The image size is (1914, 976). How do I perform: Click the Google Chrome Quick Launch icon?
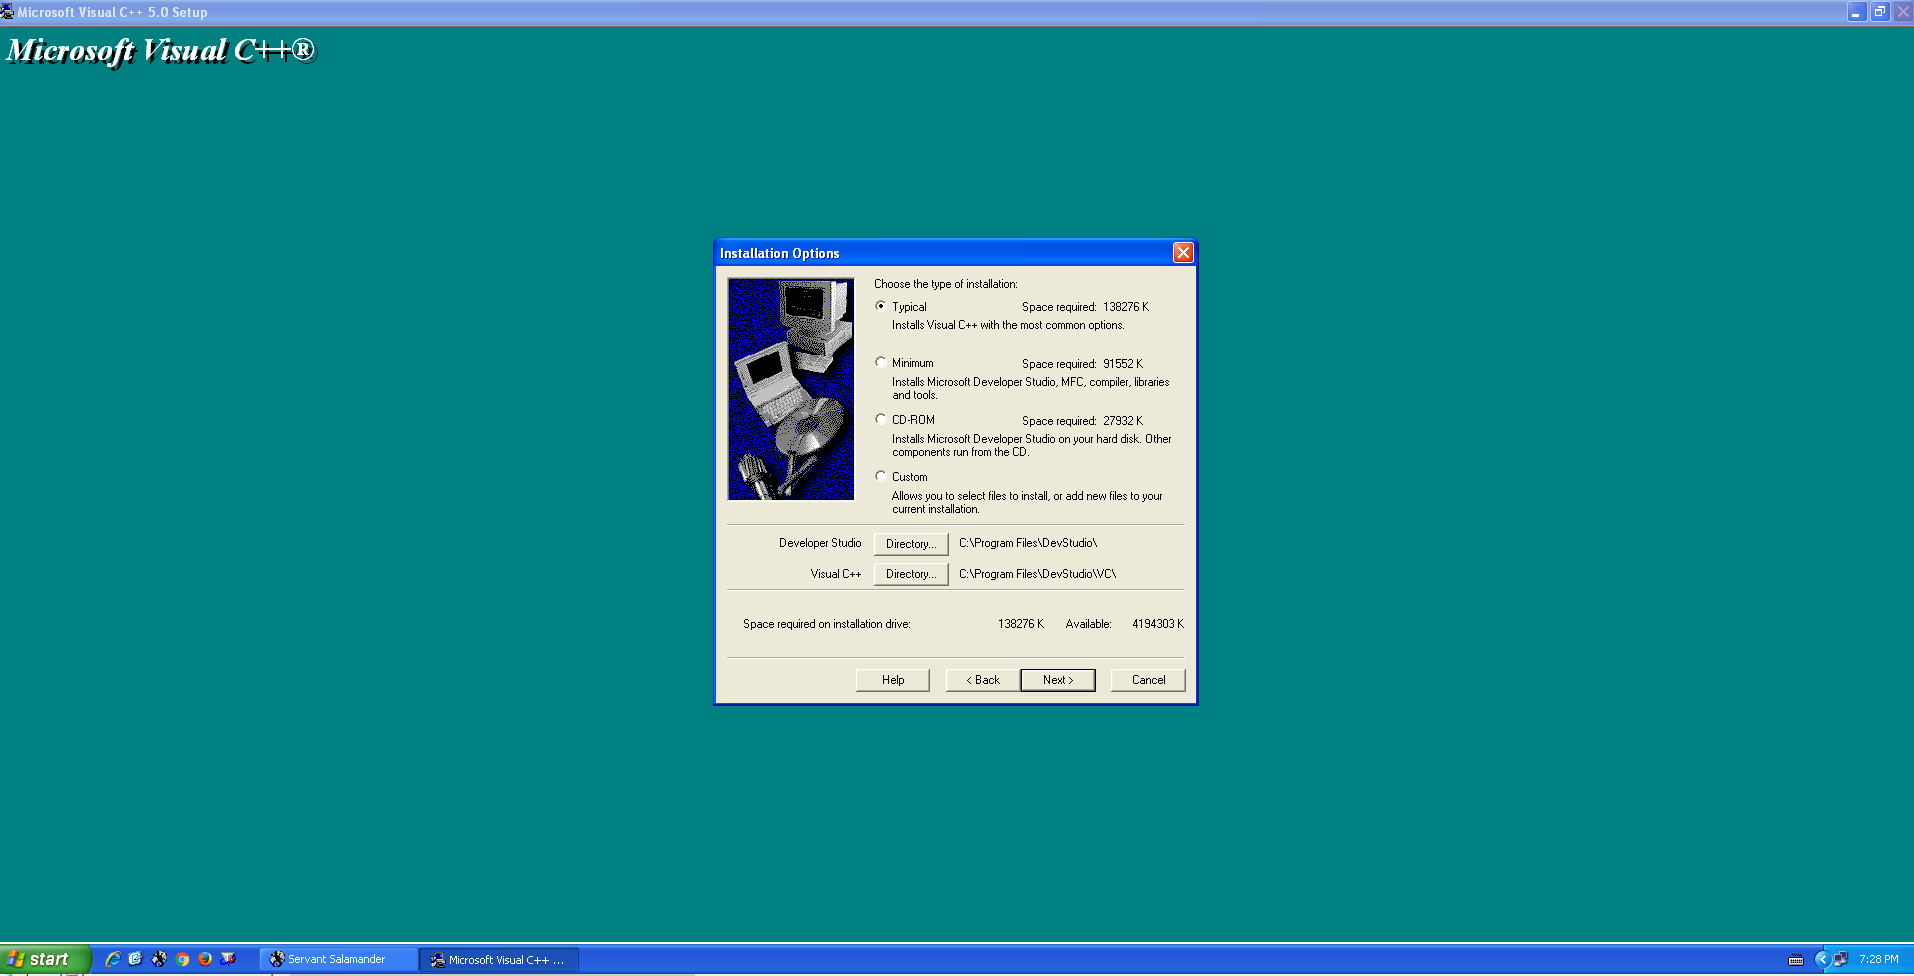(x=182, y=959)
